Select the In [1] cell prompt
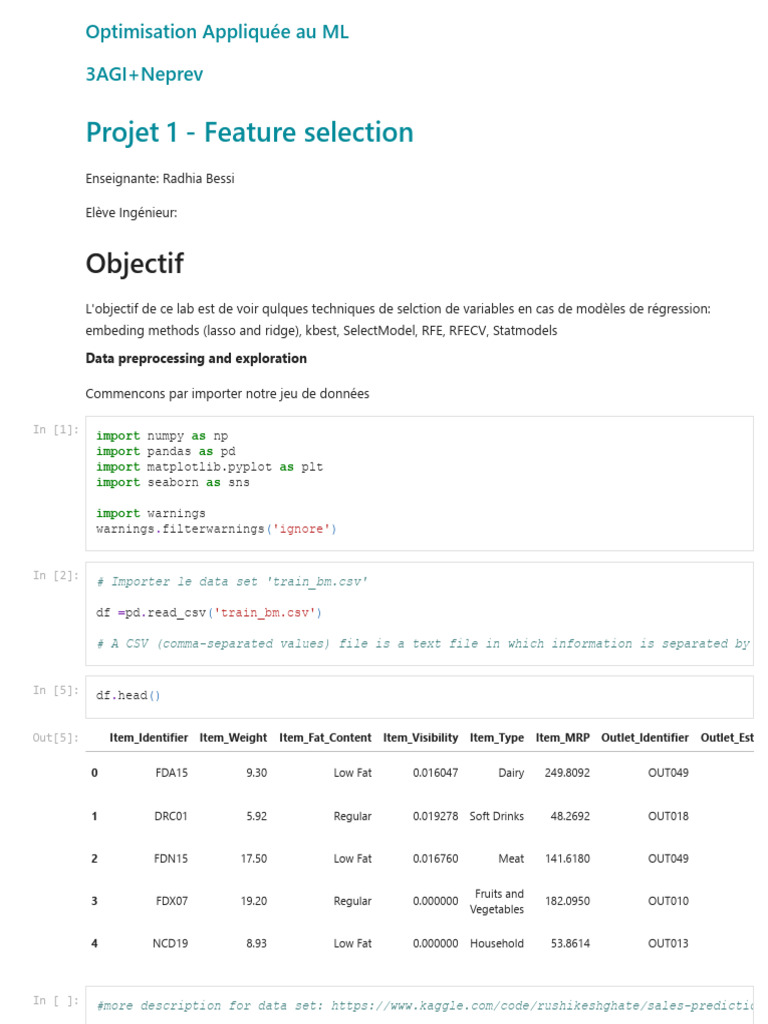 (55, 430)
